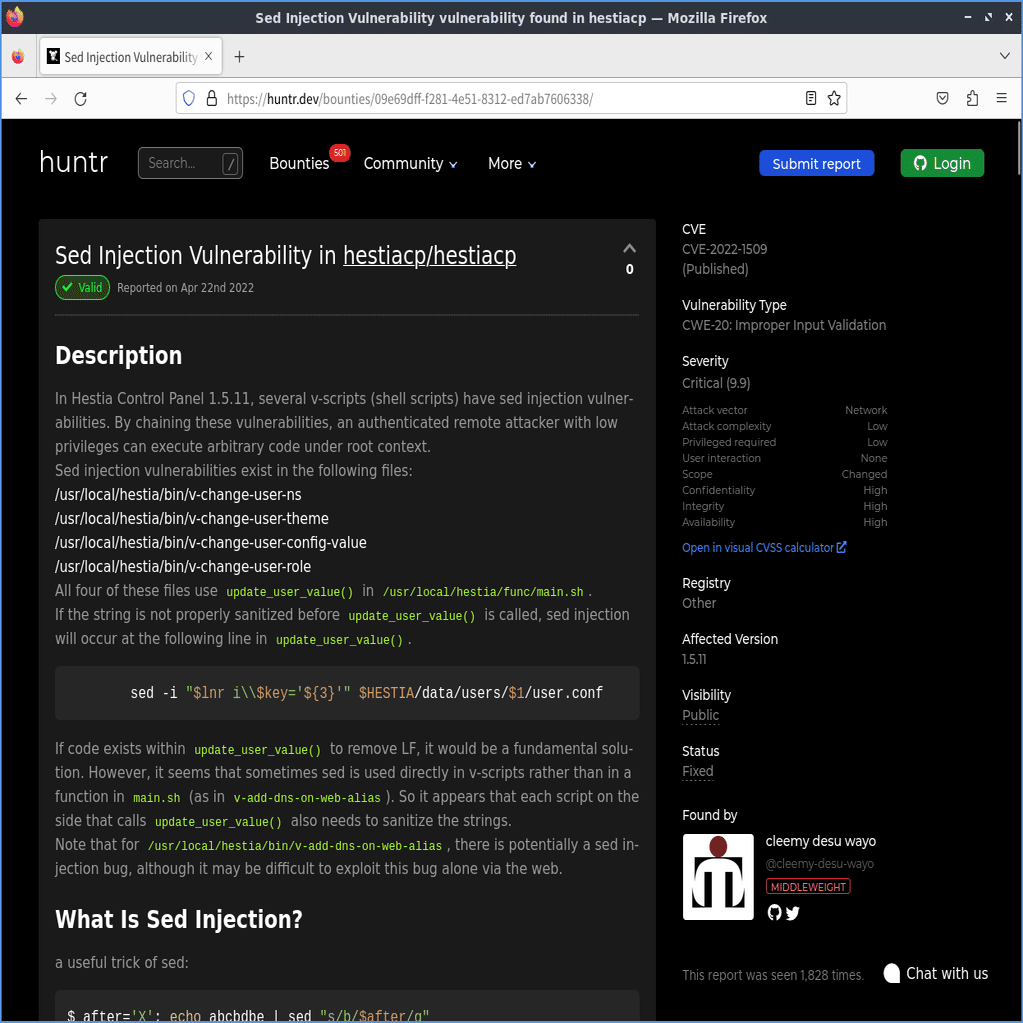Open the Pocket save icon

[942, 99]
